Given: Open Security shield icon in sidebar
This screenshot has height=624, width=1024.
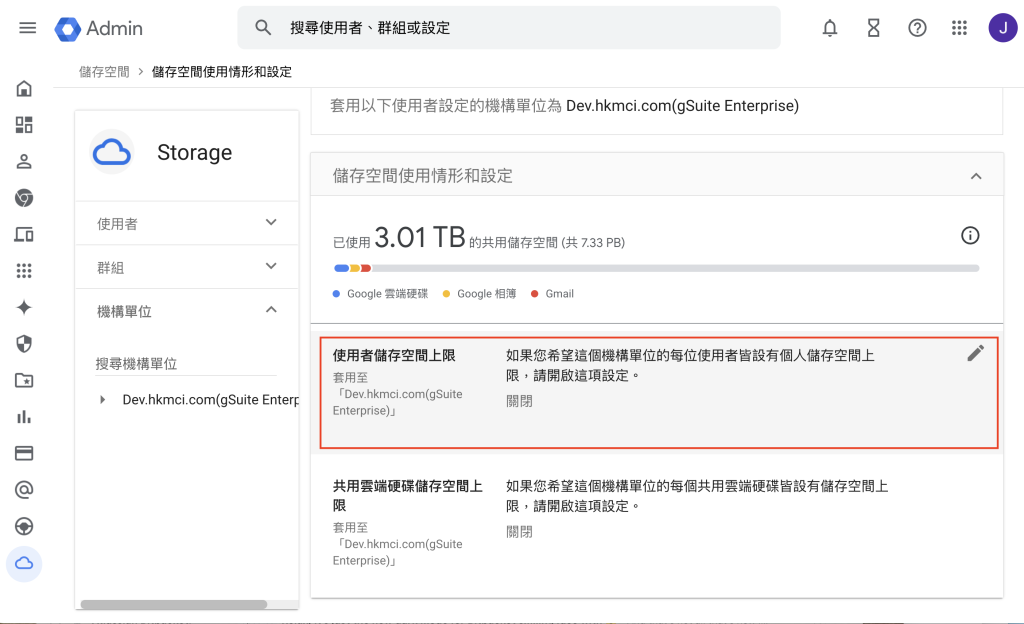Looking at the screenshot, I should coord(24,344).
